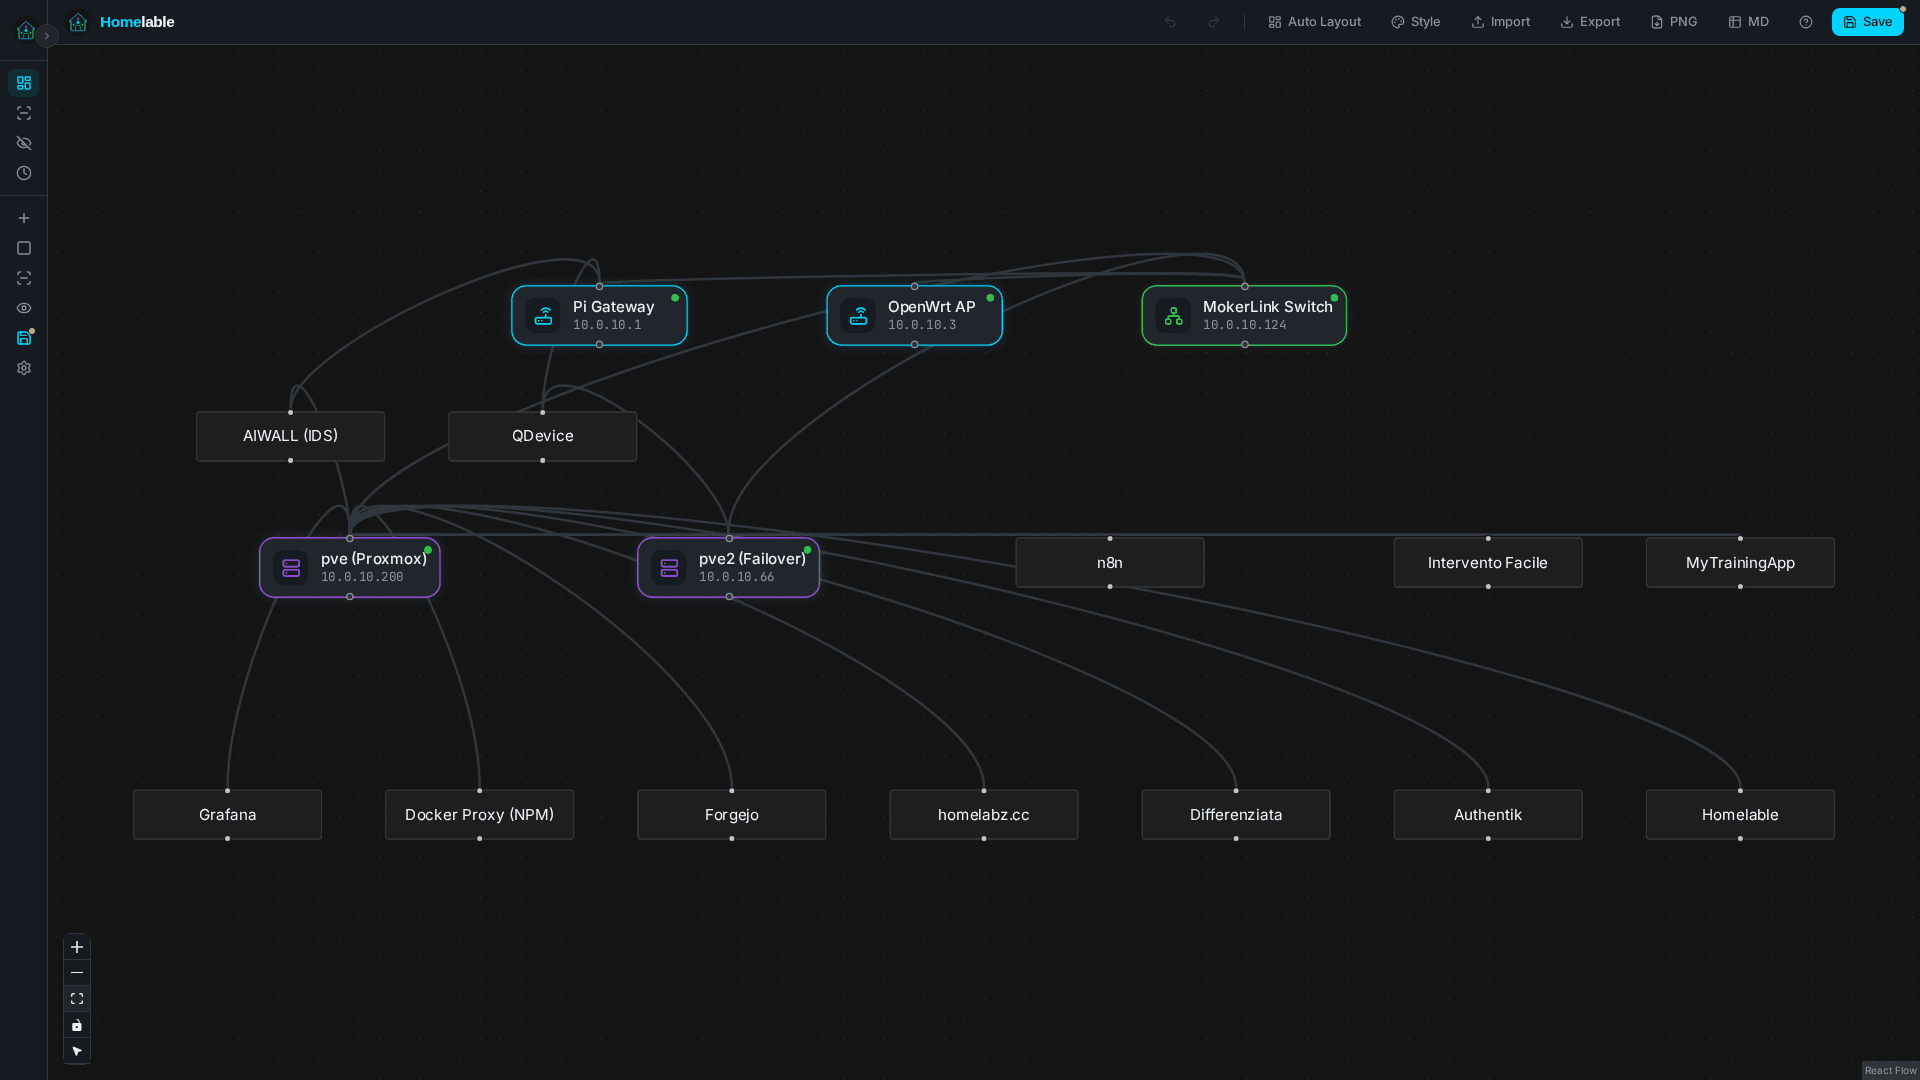
Task: Click the history clock icon in the sidebar
Action: (x=24, y=173)
